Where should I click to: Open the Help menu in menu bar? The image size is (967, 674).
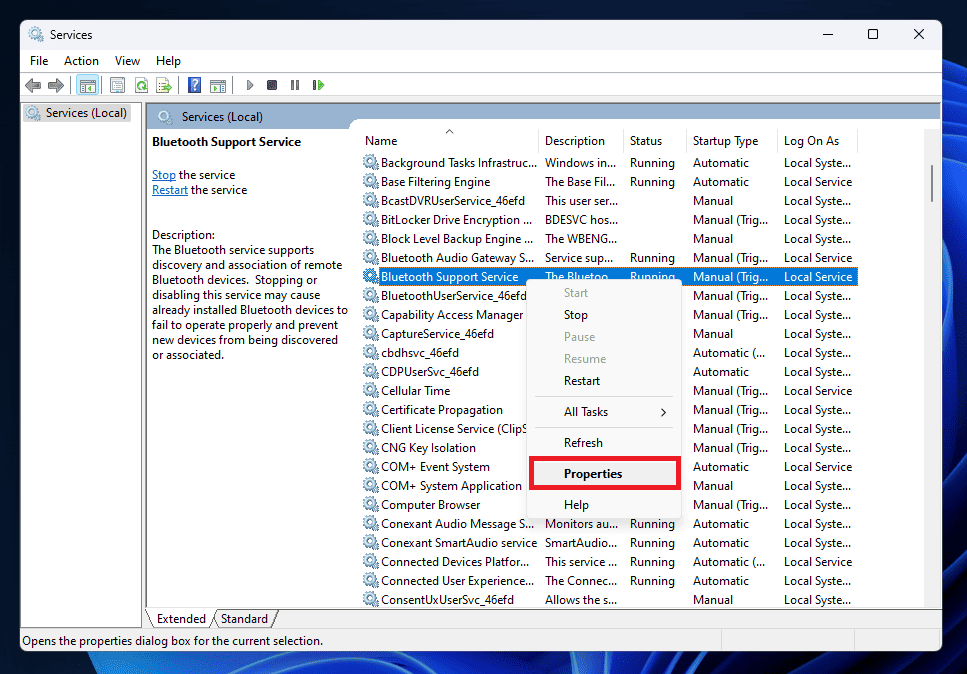tap(168, 60)
